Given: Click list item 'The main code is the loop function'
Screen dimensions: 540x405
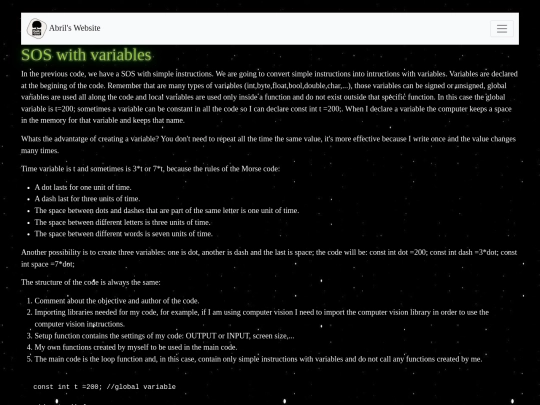Looking at the screenshot, I should coord(258,359).
